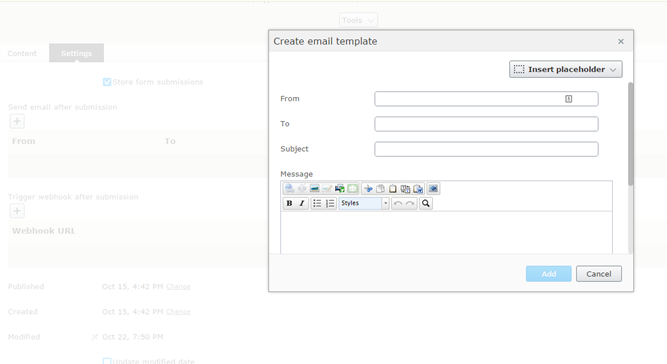Viewport: 667px width, 364px height.
Task: Click inside the Message editor body
Action: (446, 232)
